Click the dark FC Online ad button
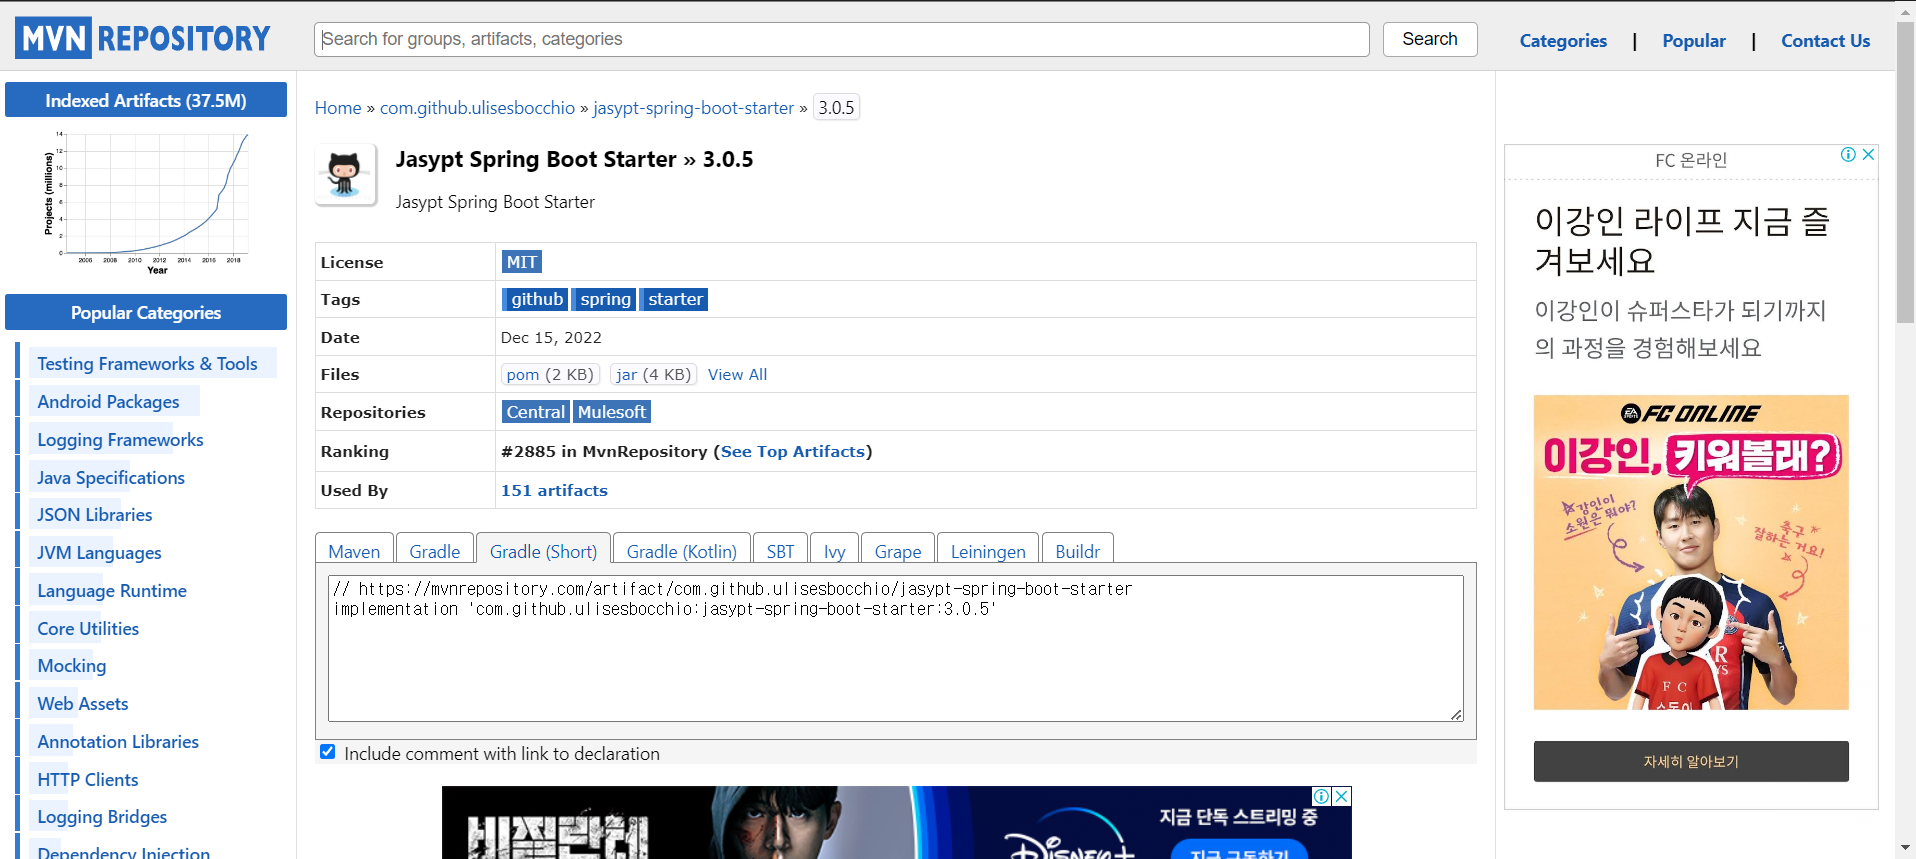1916x859 pixels. [1691, 761]
